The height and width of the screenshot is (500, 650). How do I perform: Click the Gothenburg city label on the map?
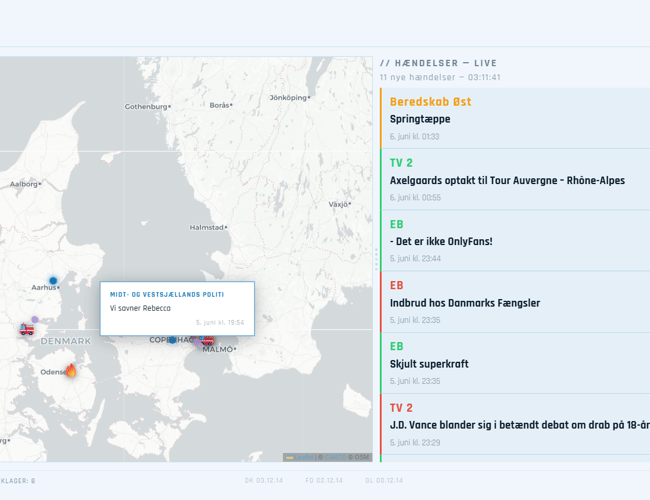point(148,107)
